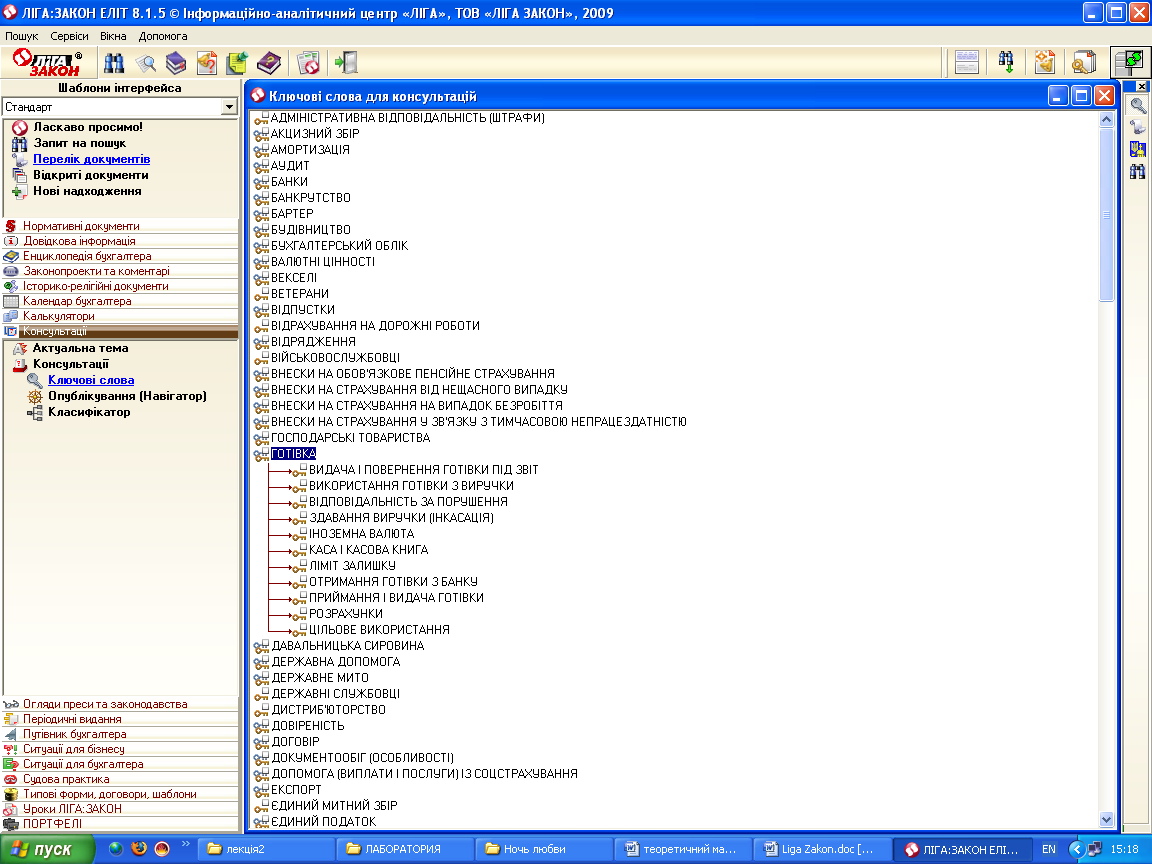Click the documents with red logo icon
1152x864 pixels.
tap(309, 63)
